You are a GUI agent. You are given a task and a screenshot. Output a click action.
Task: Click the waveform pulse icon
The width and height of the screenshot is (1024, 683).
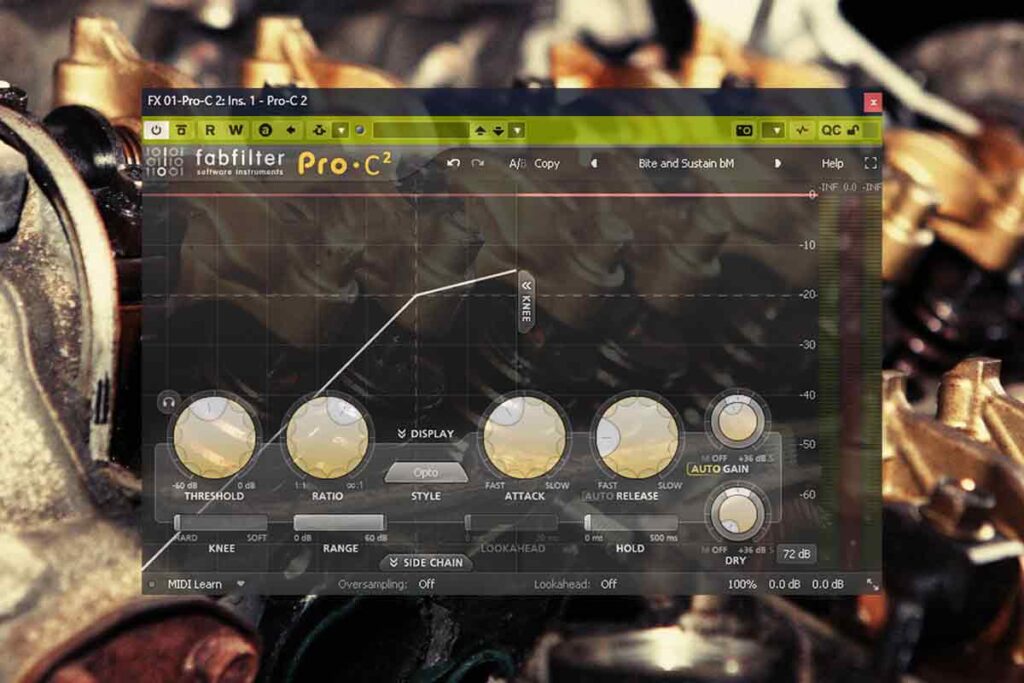click(802, 131)
